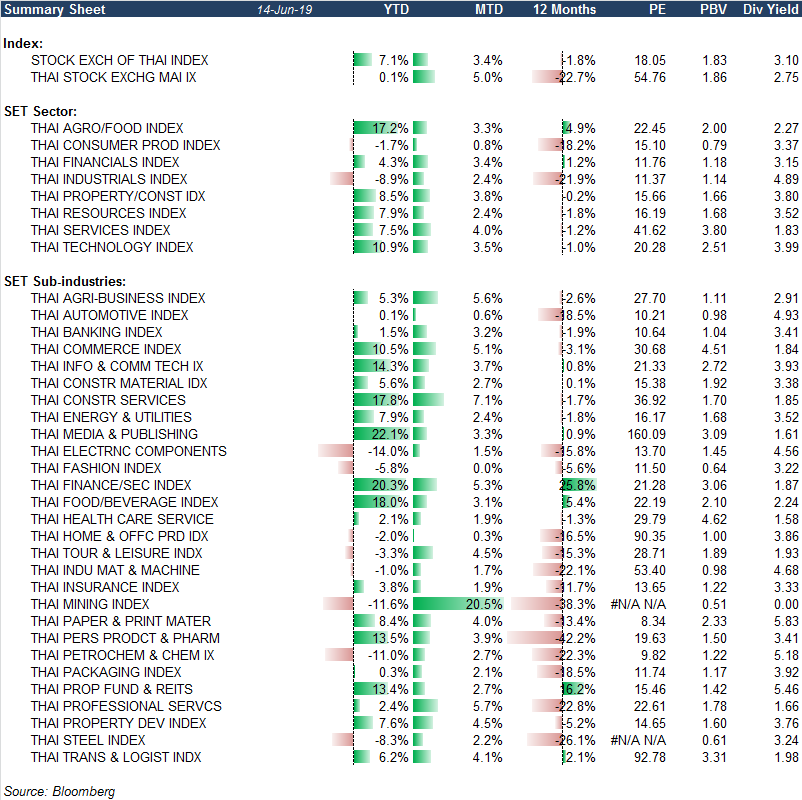Click the 5.83 dividend yield value
This screenshot has width=802, height=800.
coord(786,621)
